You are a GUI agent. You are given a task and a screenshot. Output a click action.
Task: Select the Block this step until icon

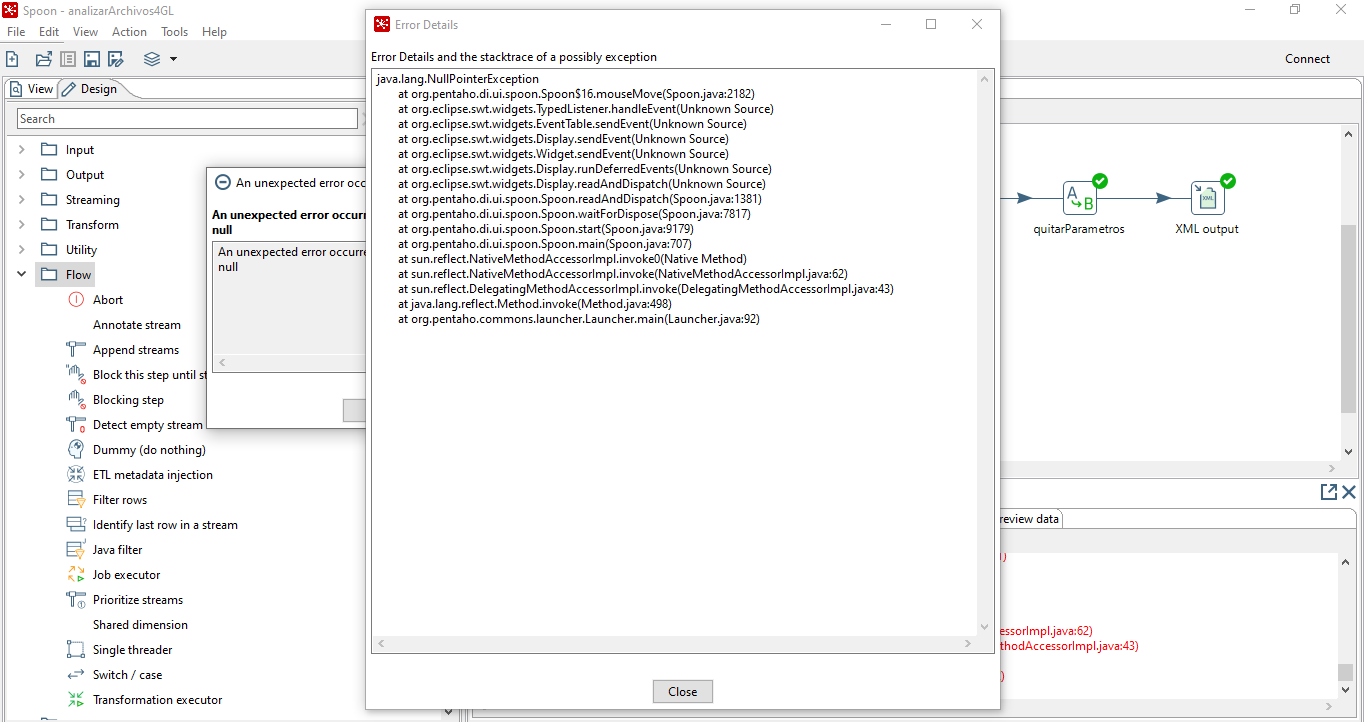76,374
